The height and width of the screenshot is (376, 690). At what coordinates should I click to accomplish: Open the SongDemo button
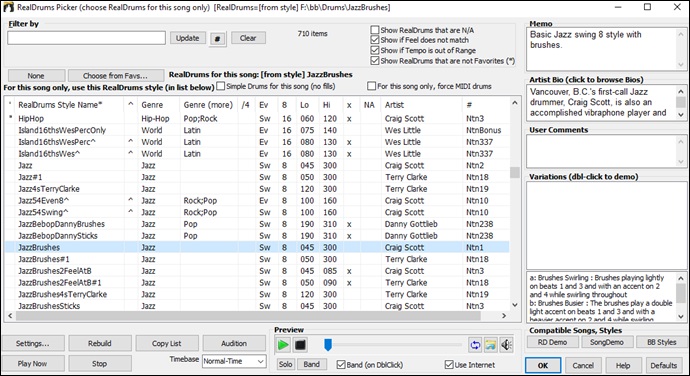(607, 342)
